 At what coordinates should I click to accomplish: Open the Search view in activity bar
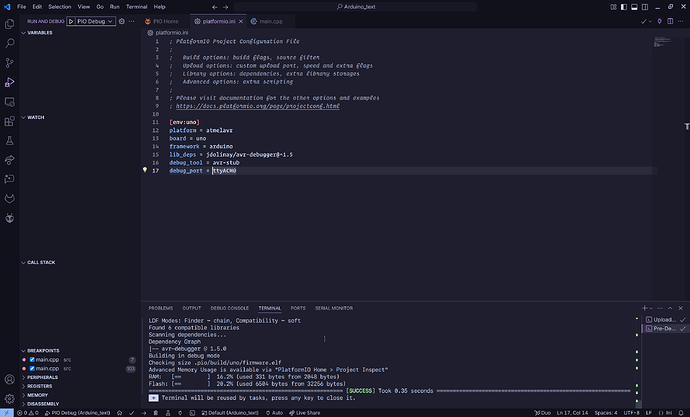click(x=9, y=43)
